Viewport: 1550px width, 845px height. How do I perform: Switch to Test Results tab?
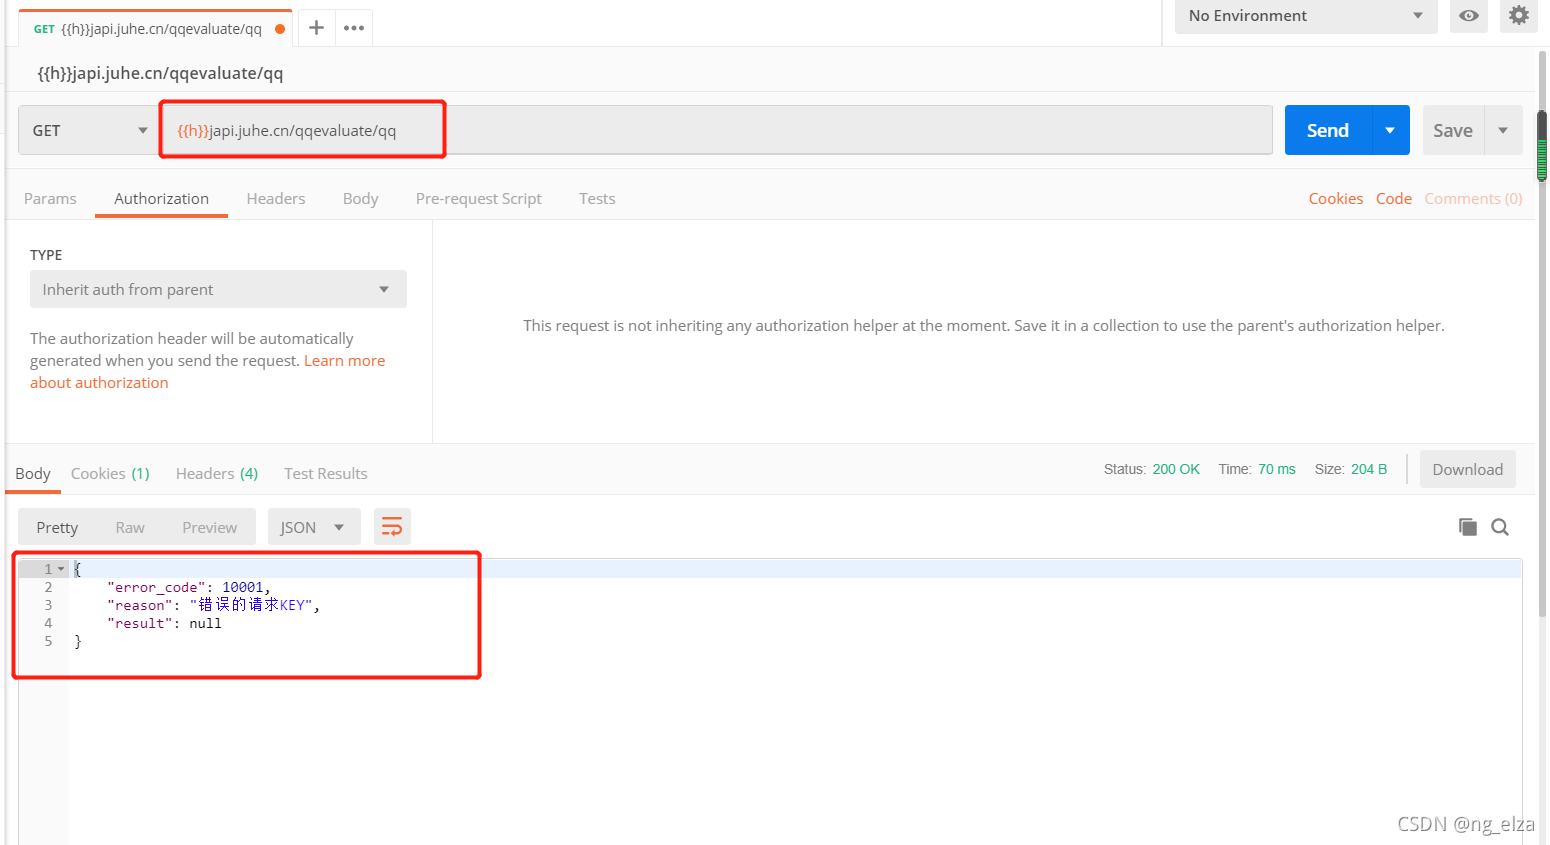[x=325, y=473]
